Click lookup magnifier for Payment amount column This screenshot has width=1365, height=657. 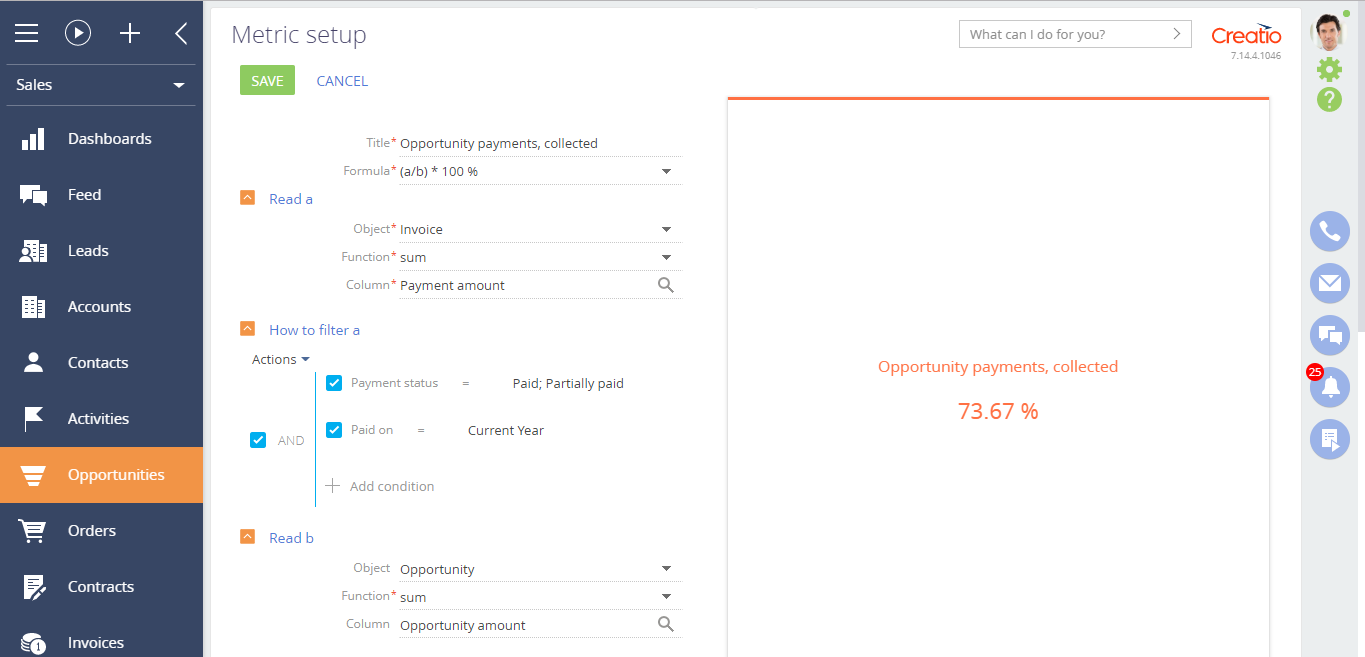tap(666, 285)
